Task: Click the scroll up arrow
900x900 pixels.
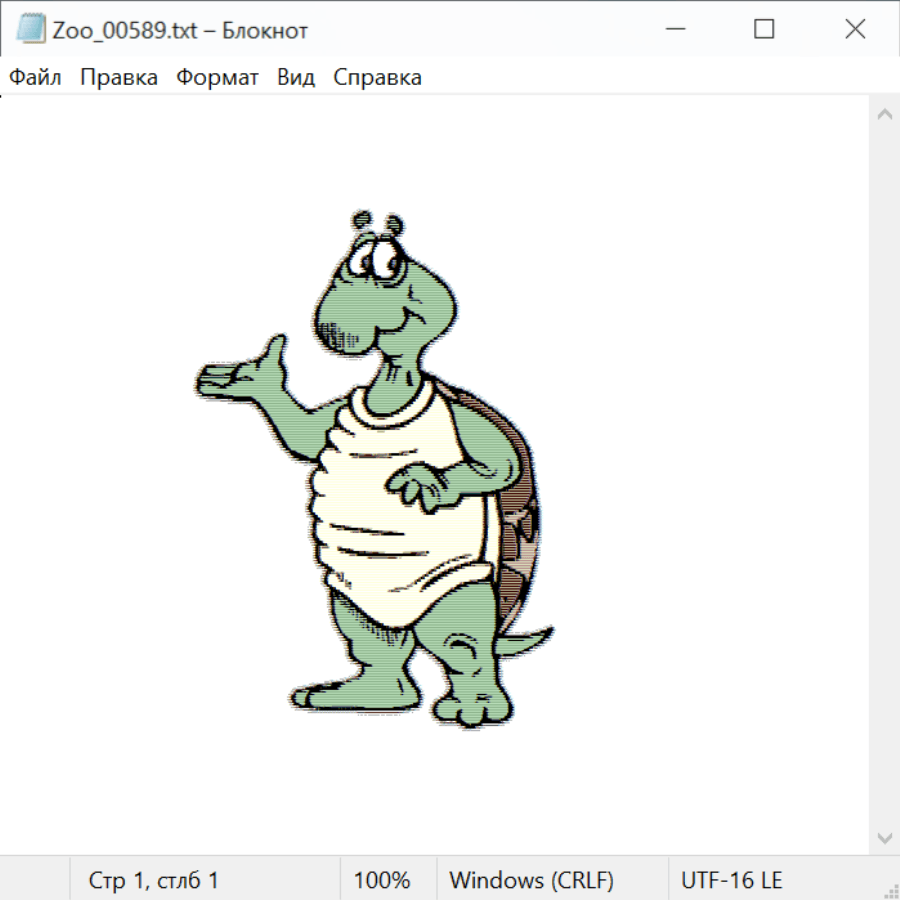Action: point(884,115)
